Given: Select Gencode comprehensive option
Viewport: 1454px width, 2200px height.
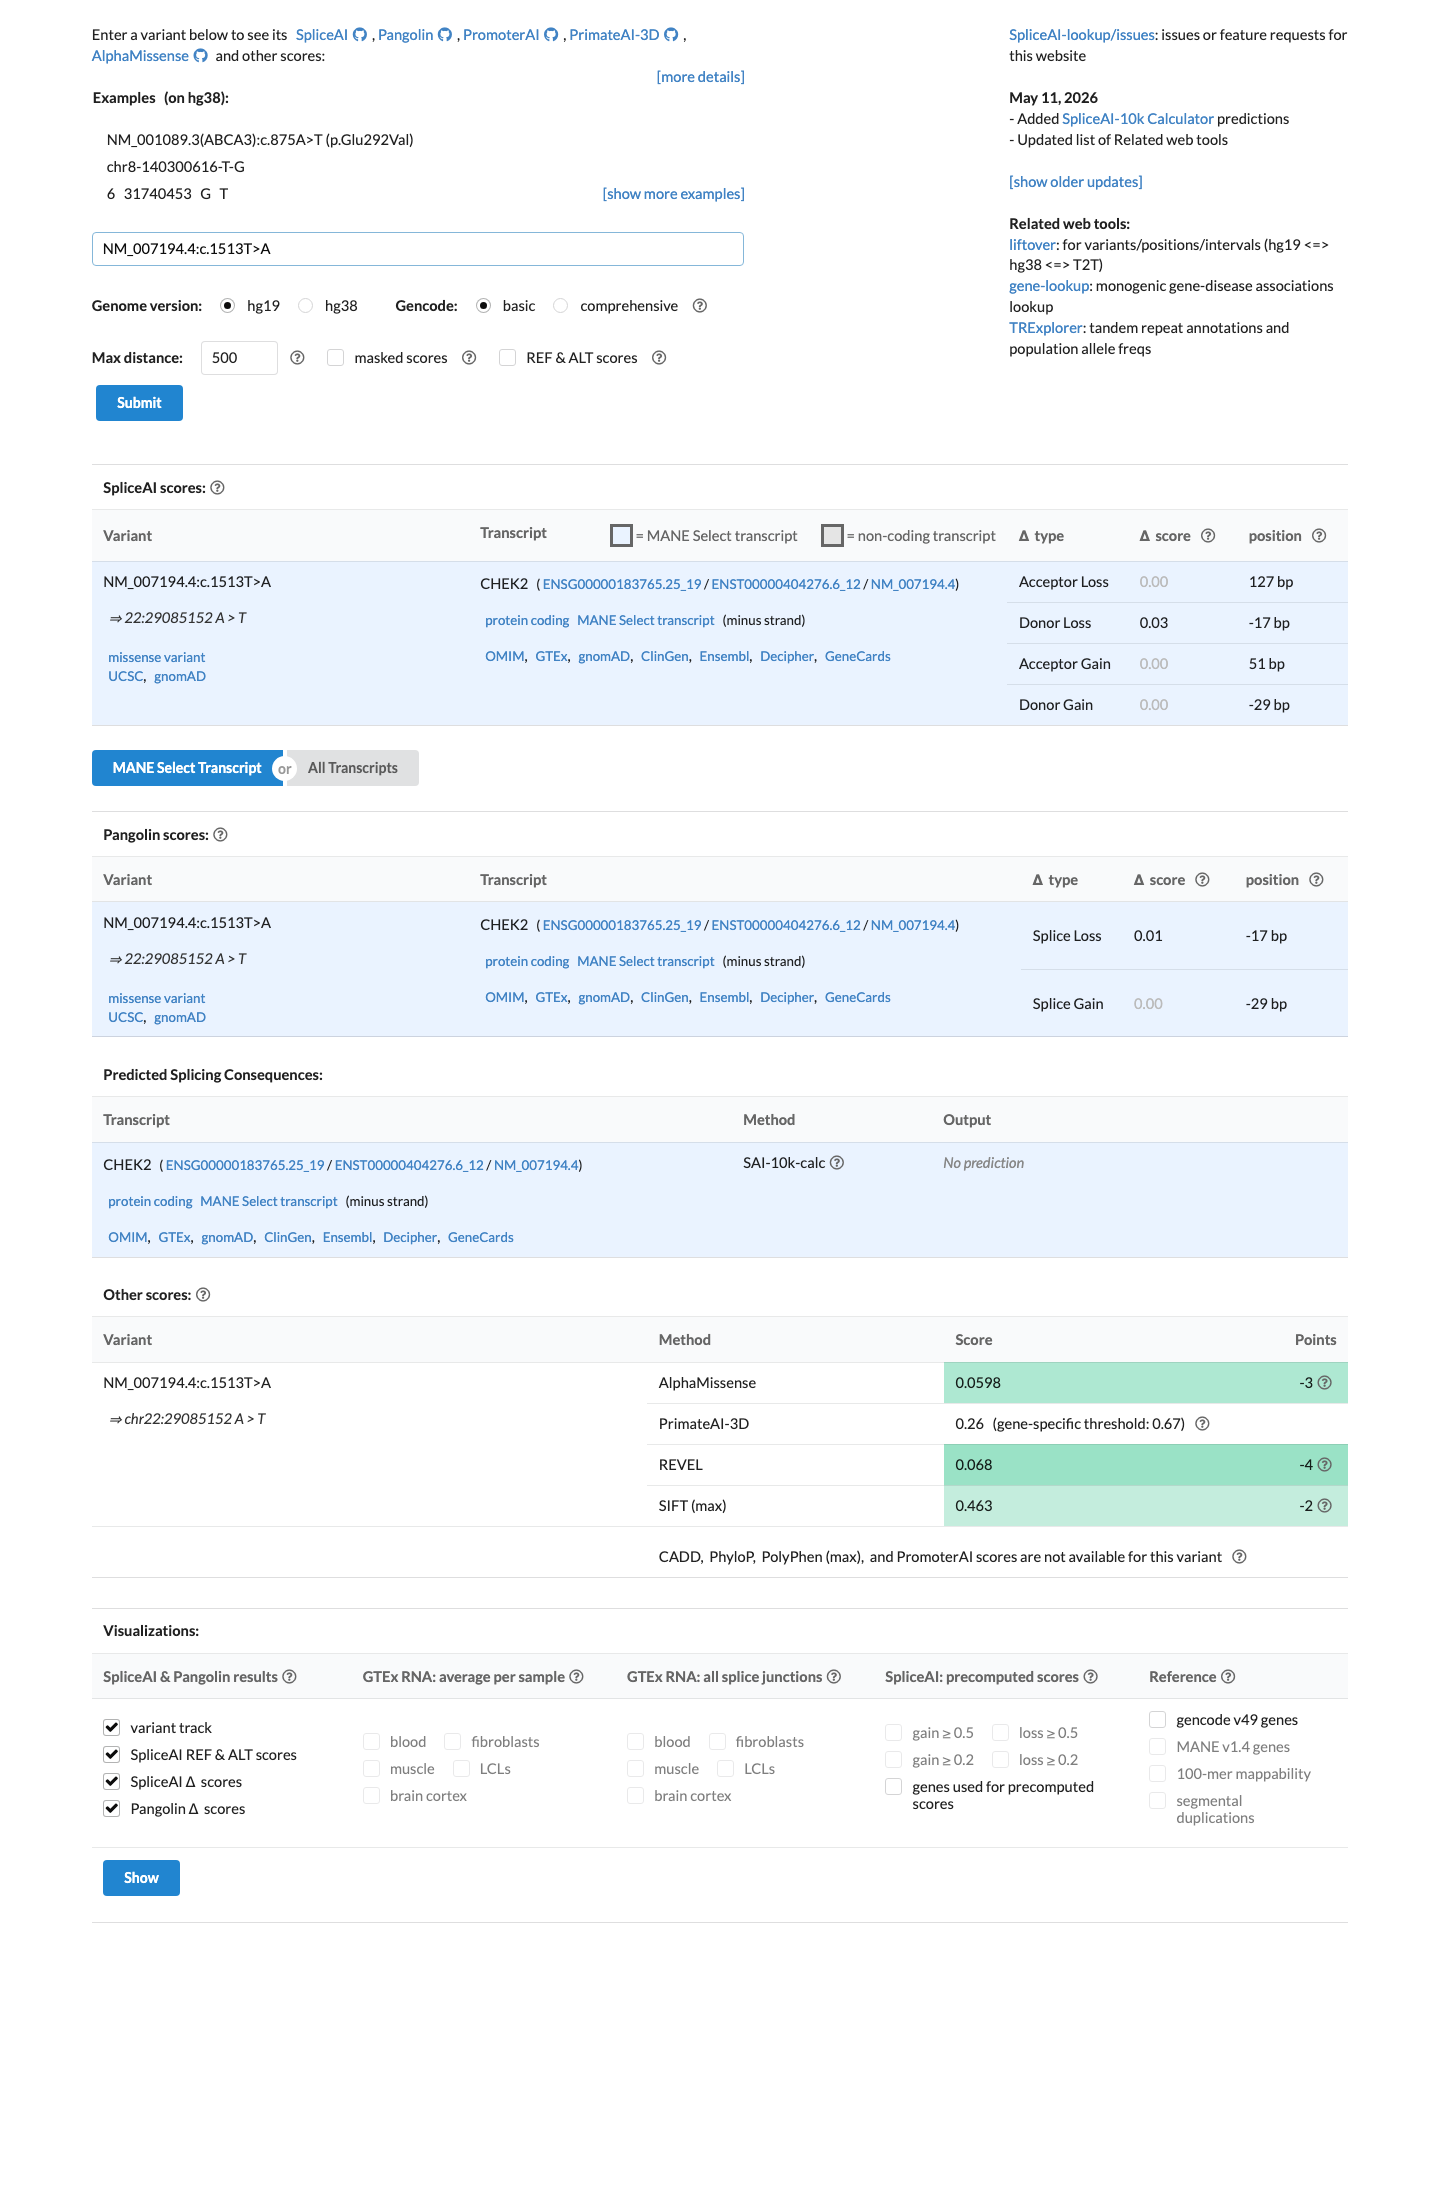Looking at the screenshot, I should (561, 306).
